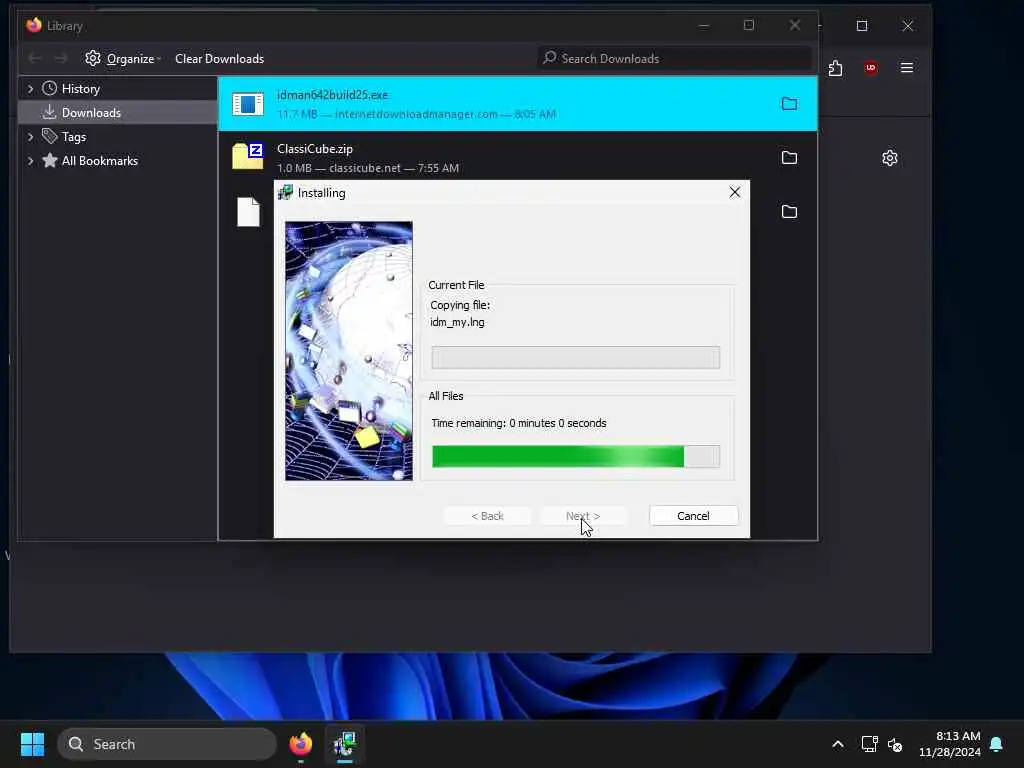This screenshot has height=768, width=1024.
Task: Click the network display tray icon
Action: (869, 744)
